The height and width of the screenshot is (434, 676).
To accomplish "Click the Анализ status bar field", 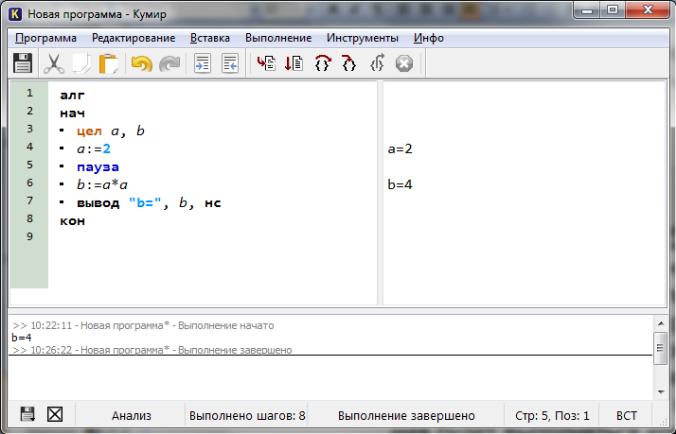I will point(131,415).
